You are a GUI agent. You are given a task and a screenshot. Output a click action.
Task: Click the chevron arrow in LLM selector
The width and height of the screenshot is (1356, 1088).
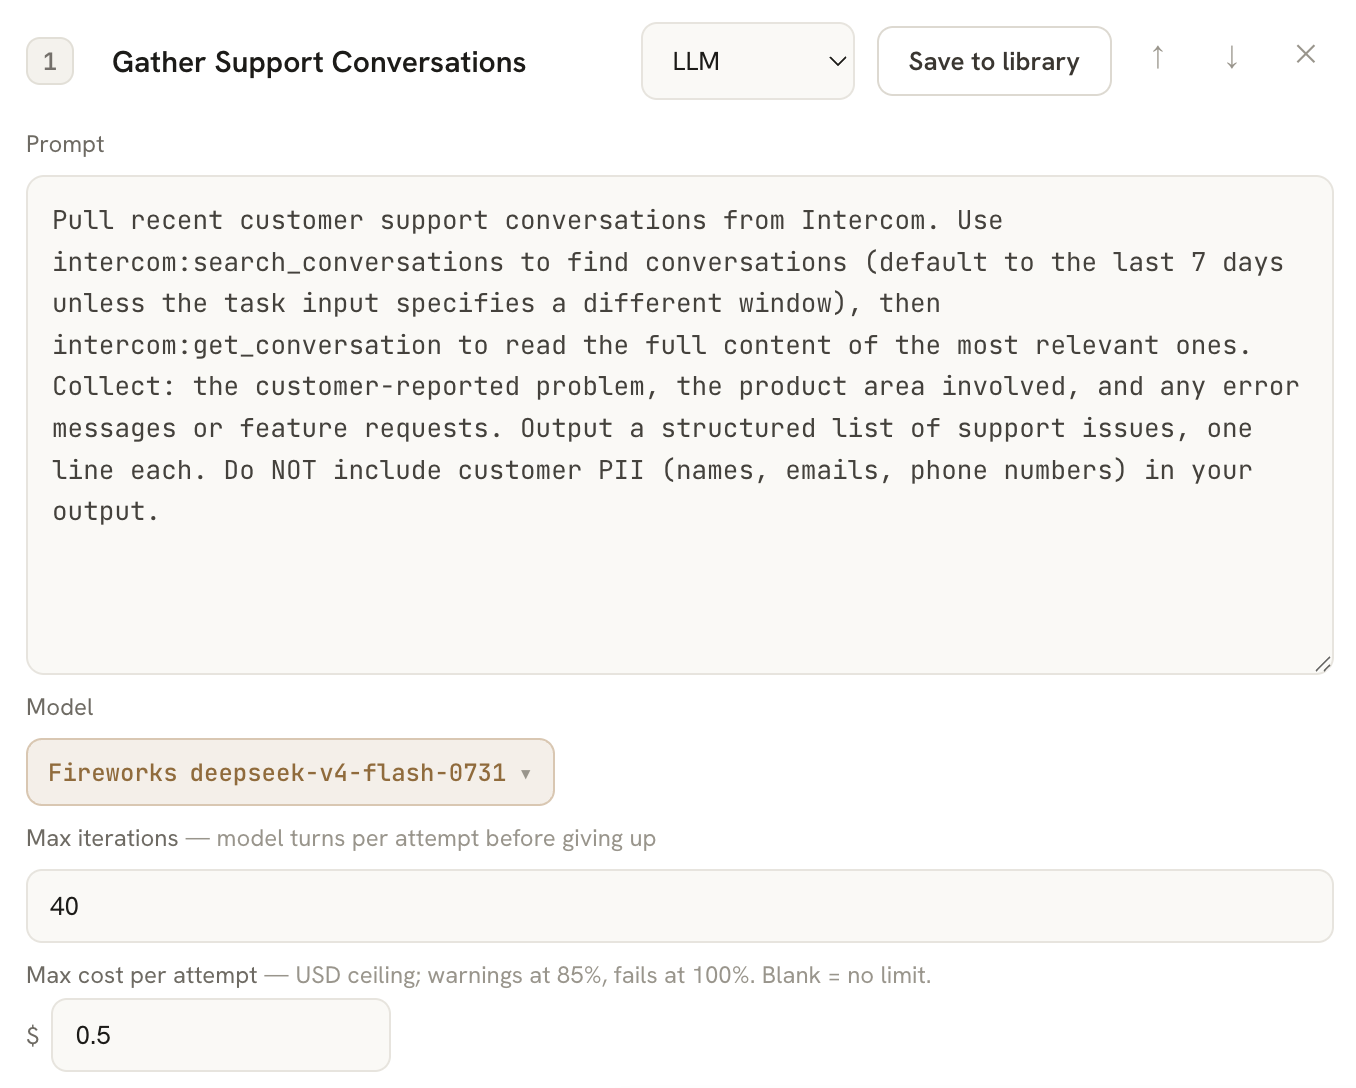coord(838,62)
